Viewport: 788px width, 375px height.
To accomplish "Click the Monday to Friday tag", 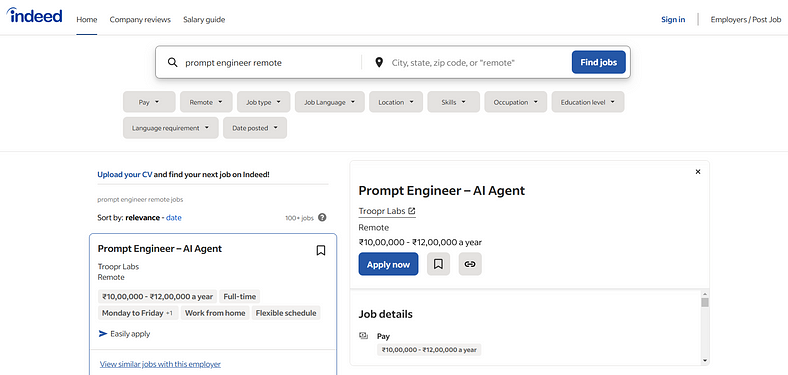I will [x=137, y=313].
